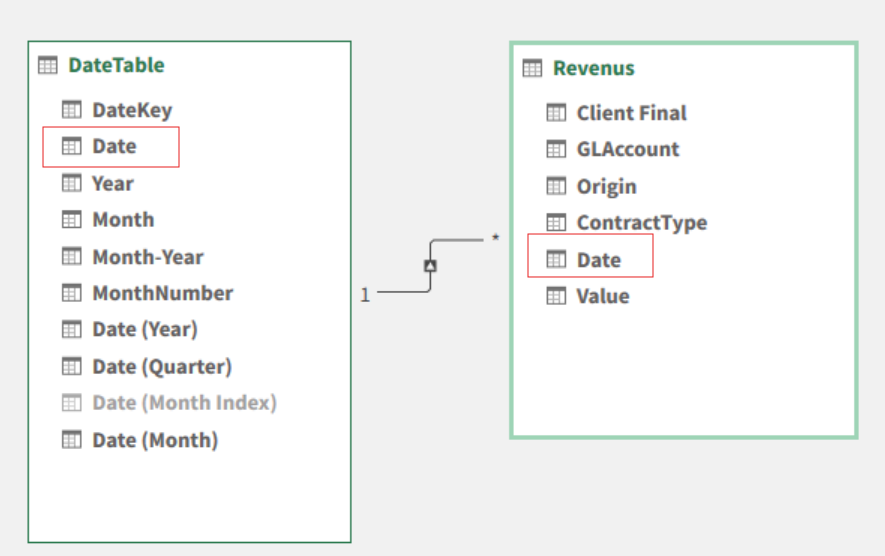Image resolution: width=885 pixels, height=556 pixels.
Task: Select the hidden Date (Month Index) field name
Action: [x=185, y=403]
